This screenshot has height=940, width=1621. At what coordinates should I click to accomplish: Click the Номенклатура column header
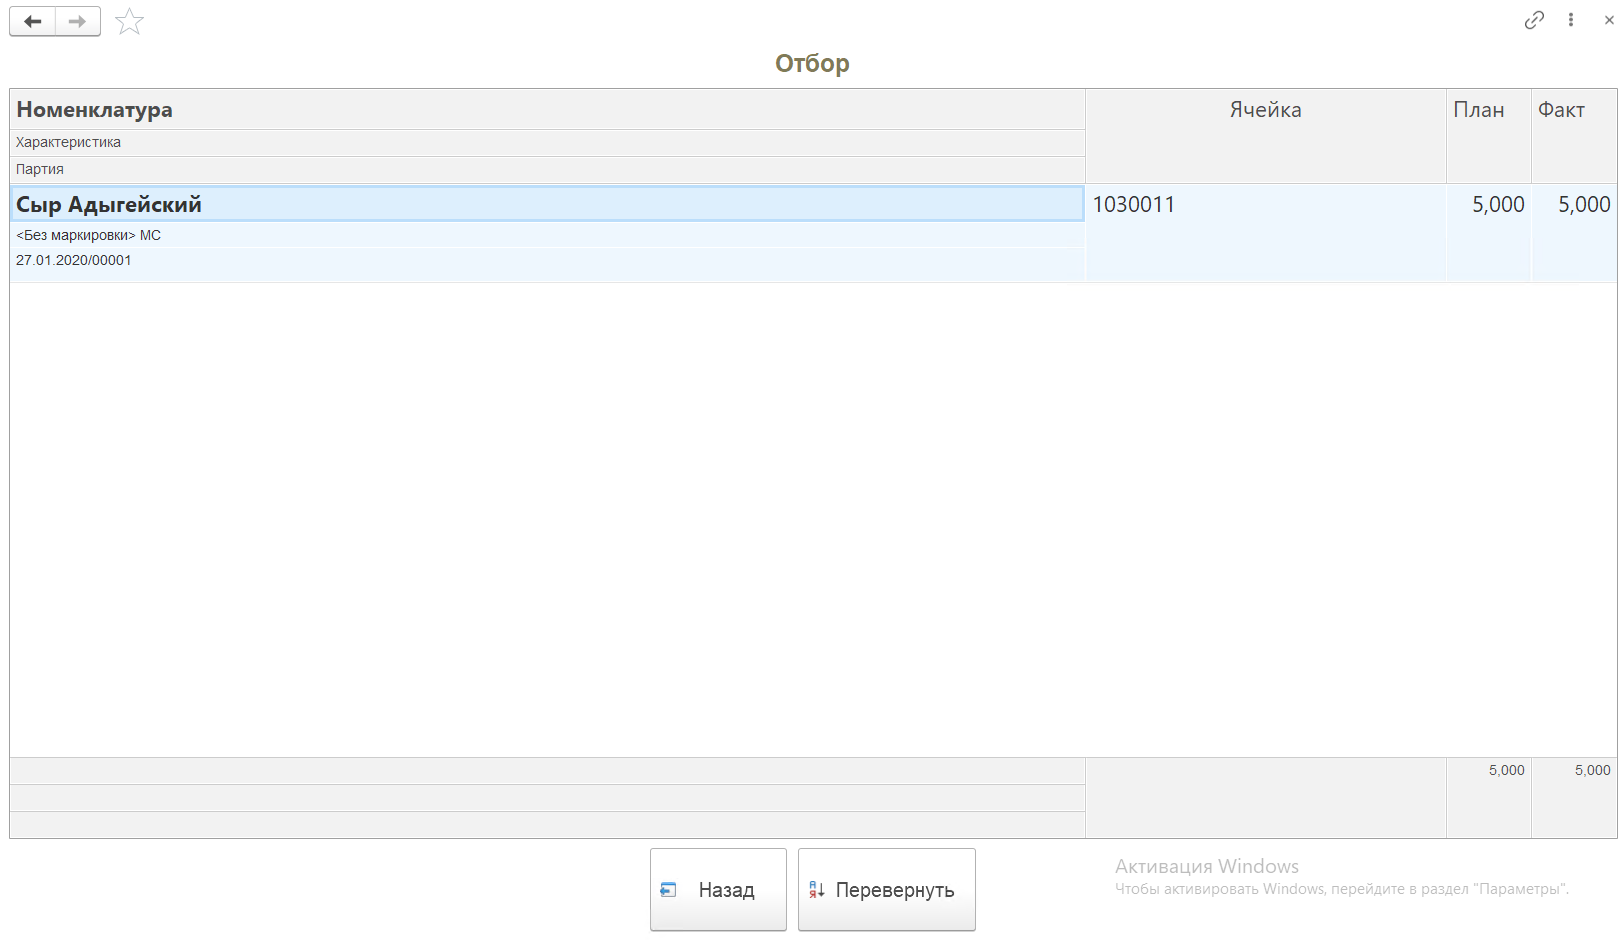pos(94,110)
